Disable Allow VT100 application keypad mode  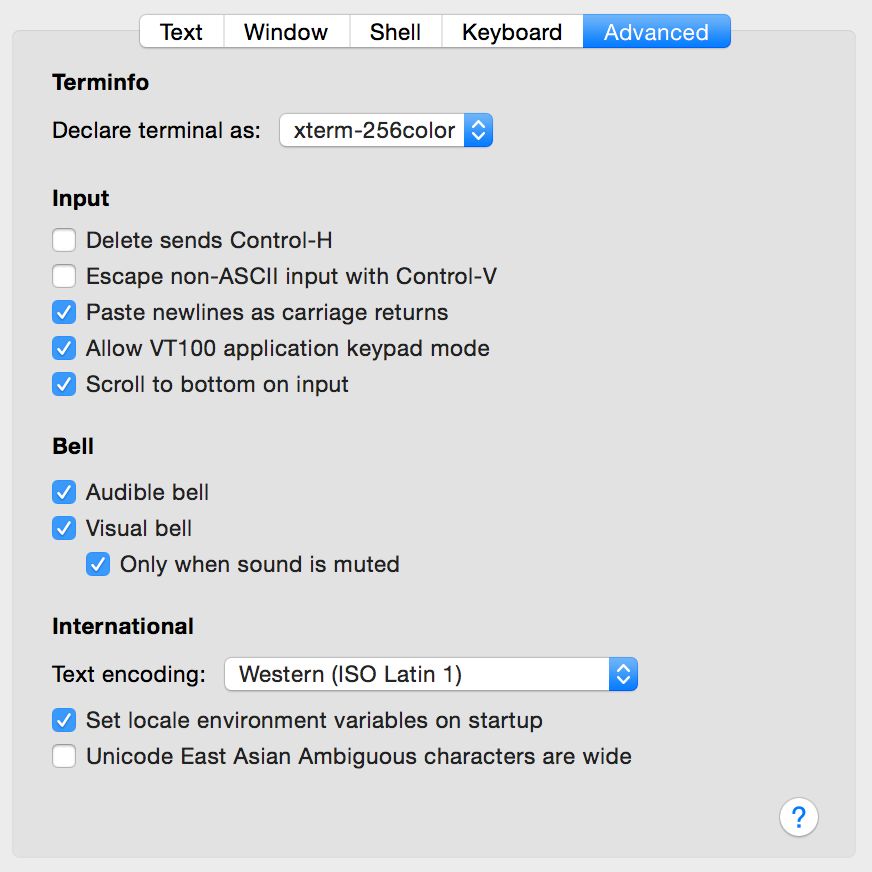click(64, 348)
